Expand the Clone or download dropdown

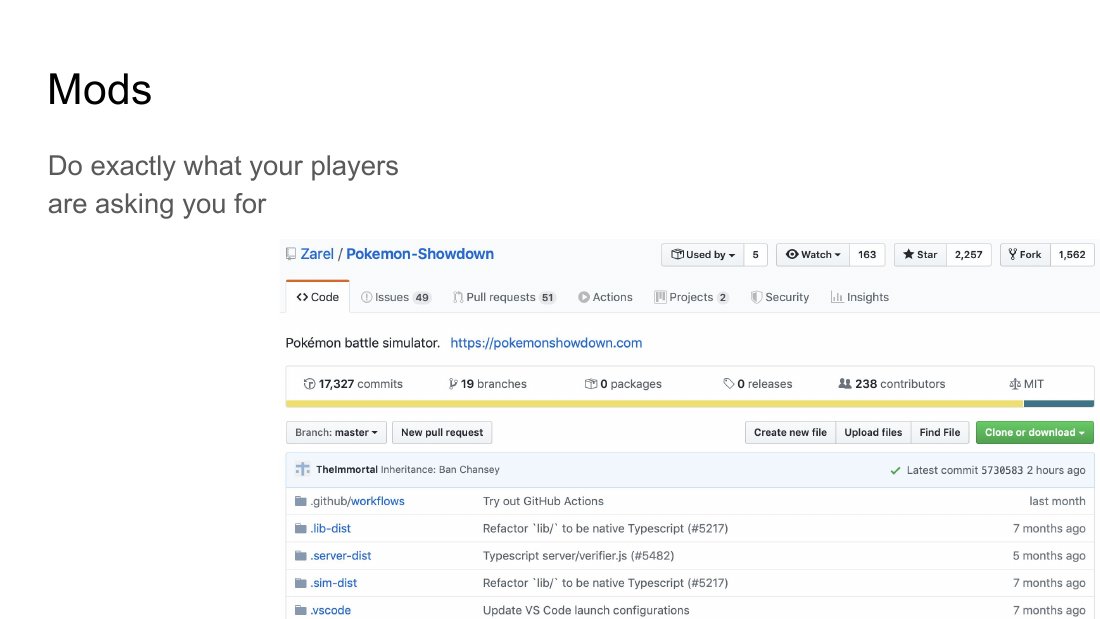[x=1035, y=432]
